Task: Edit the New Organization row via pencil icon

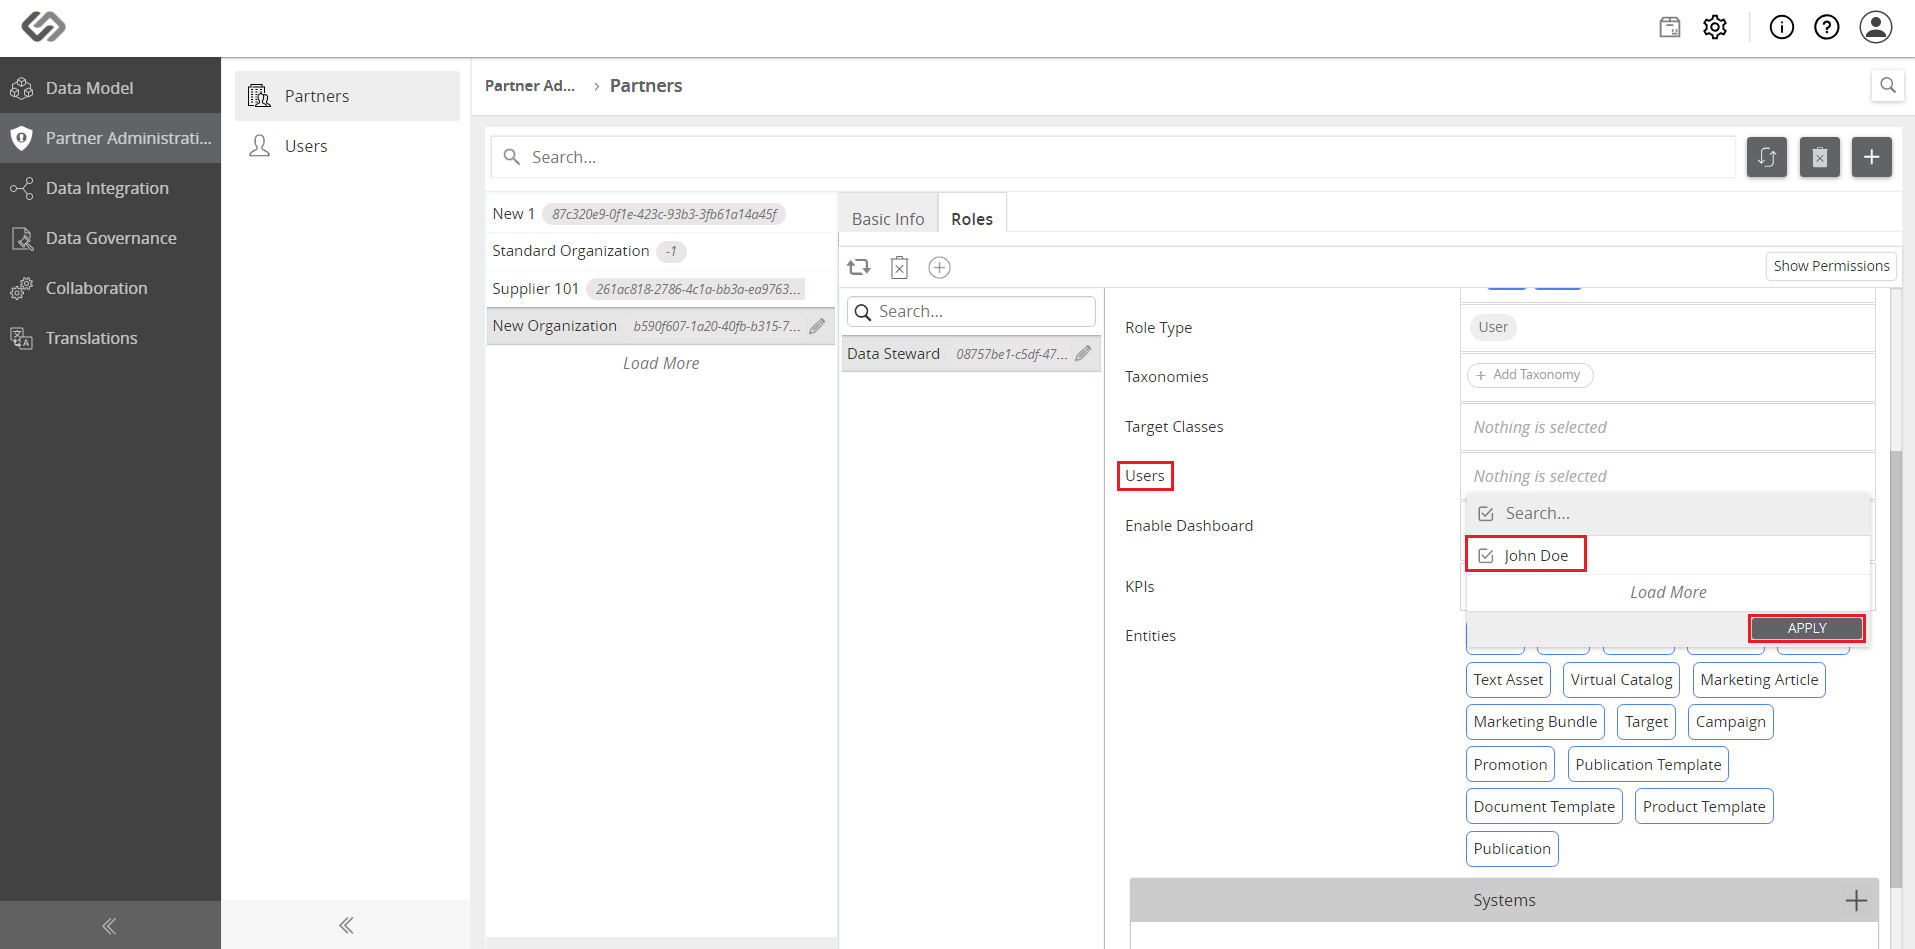Action: point(817,326)
